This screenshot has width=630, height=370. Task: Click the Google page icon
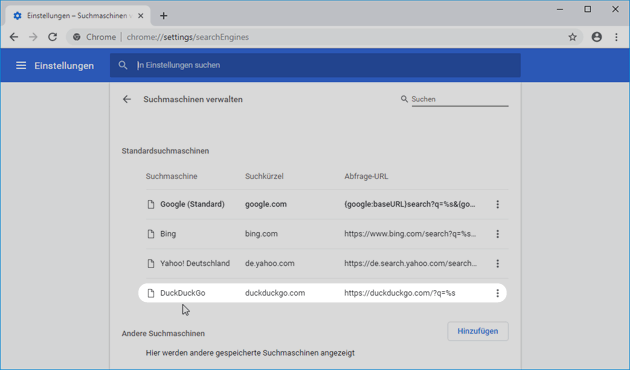[151, 204]
